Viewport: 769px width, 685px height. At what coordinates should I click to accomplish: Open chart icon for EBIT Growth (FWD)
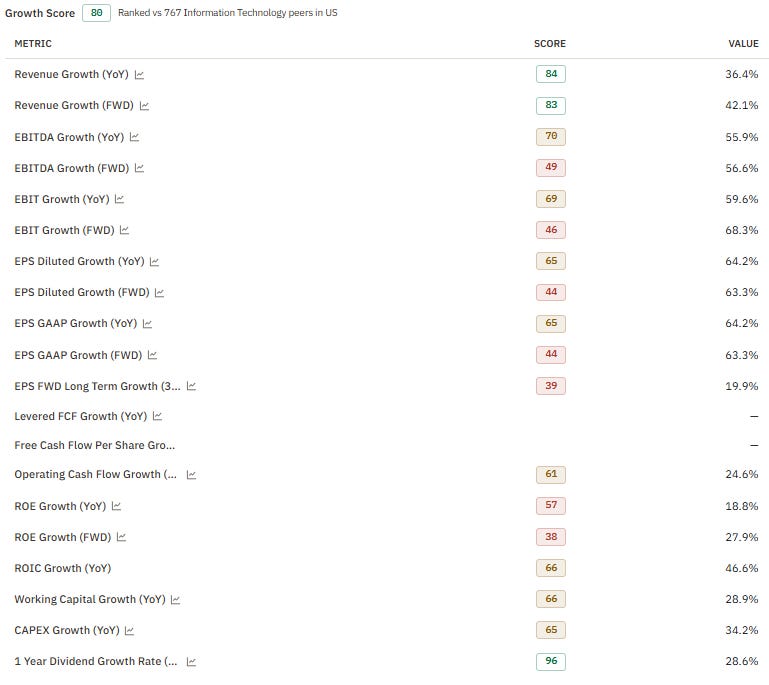pyautogui.click(x=124, y=230)
